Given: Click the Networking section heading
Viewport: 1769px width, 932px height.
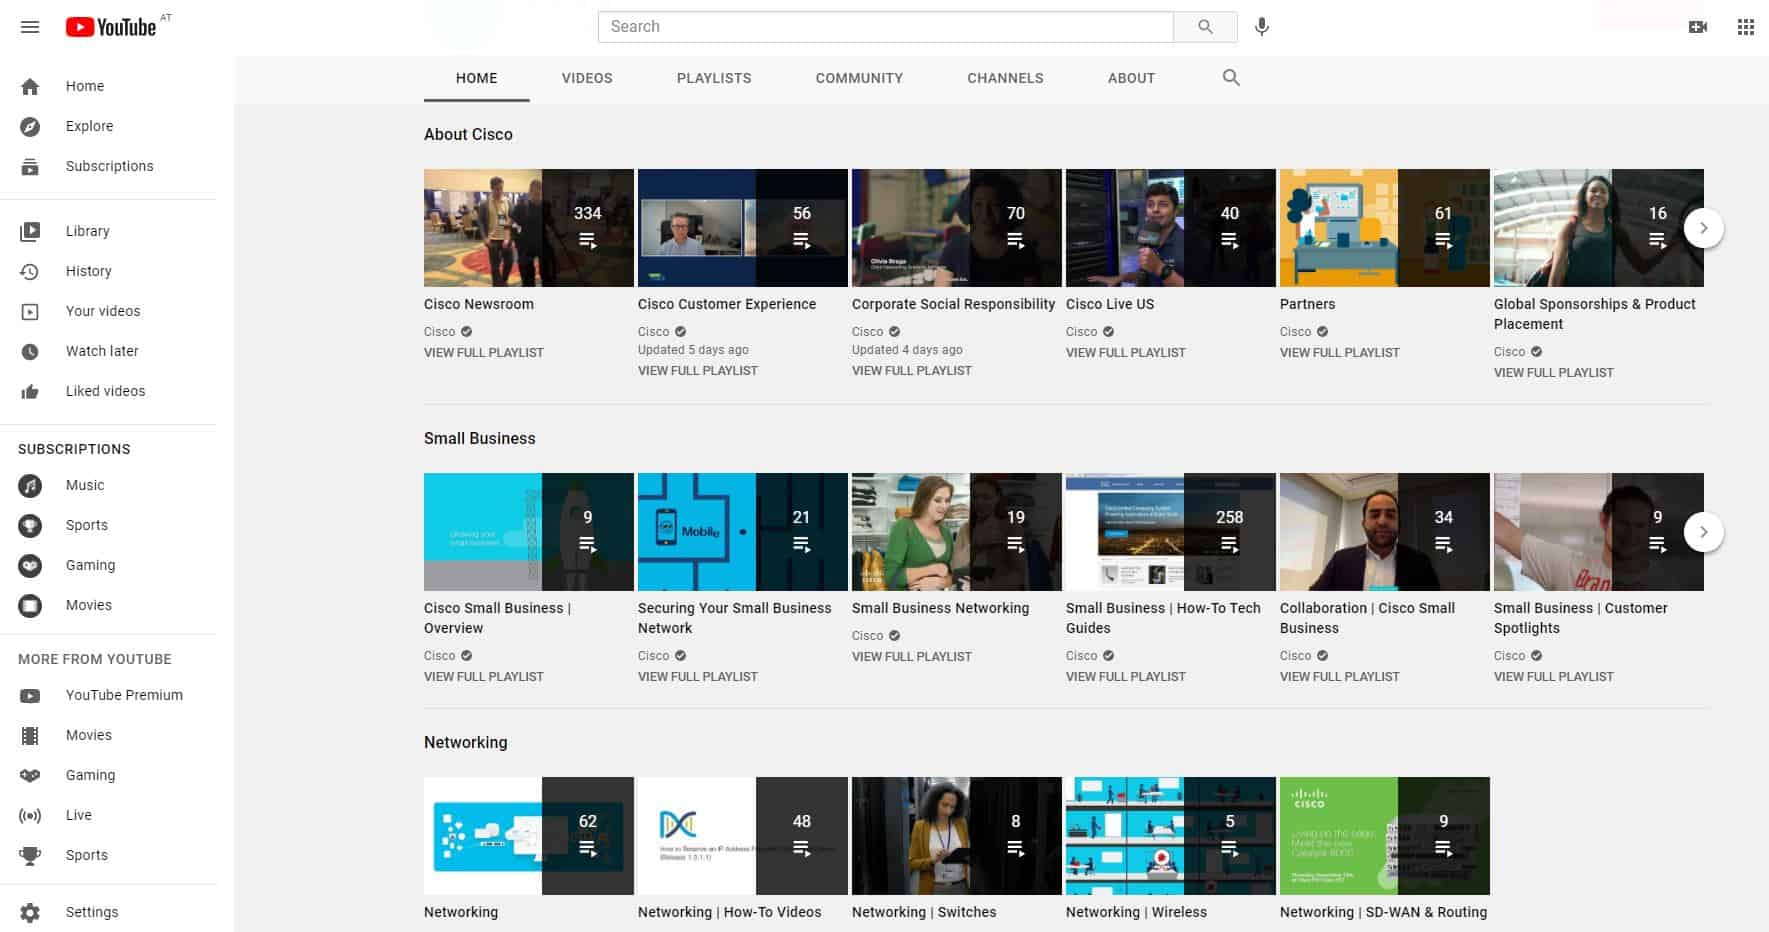Looking at the screenshot, I should [x=466, y=742].
